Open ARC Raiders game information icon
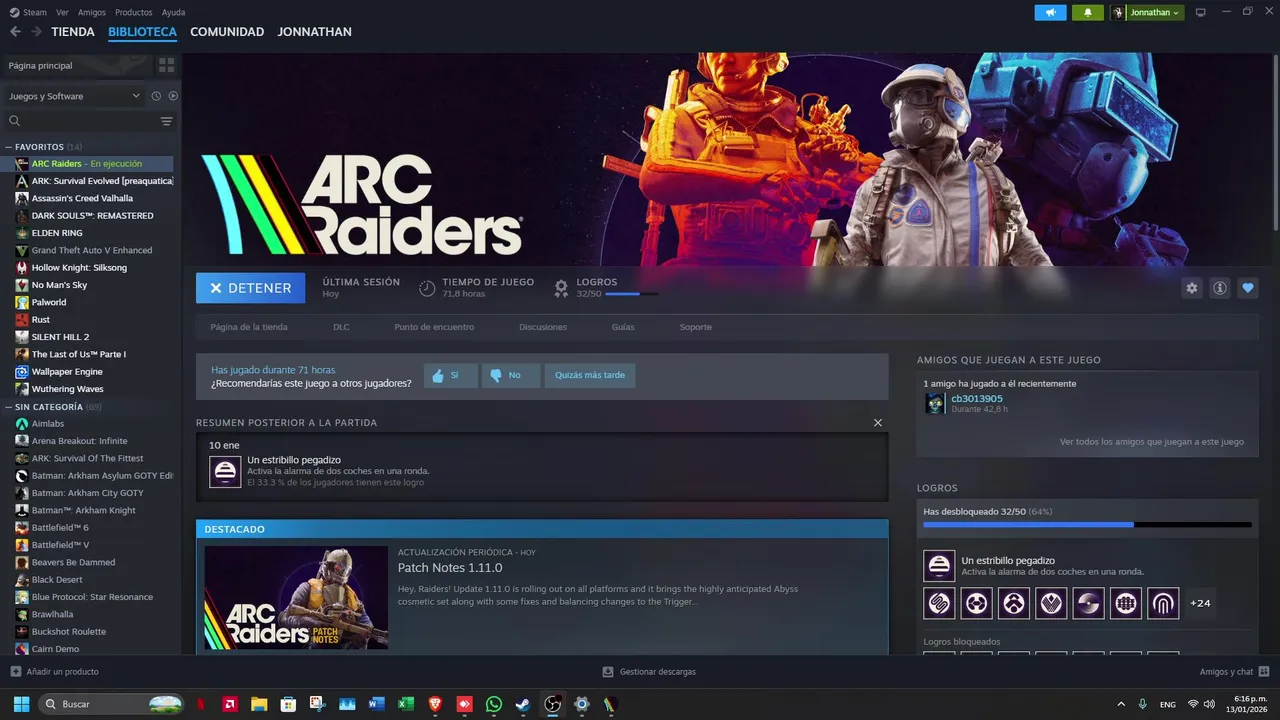Image resolution: width=1280 pixels, height=720 pixels. click(1220, 288)
